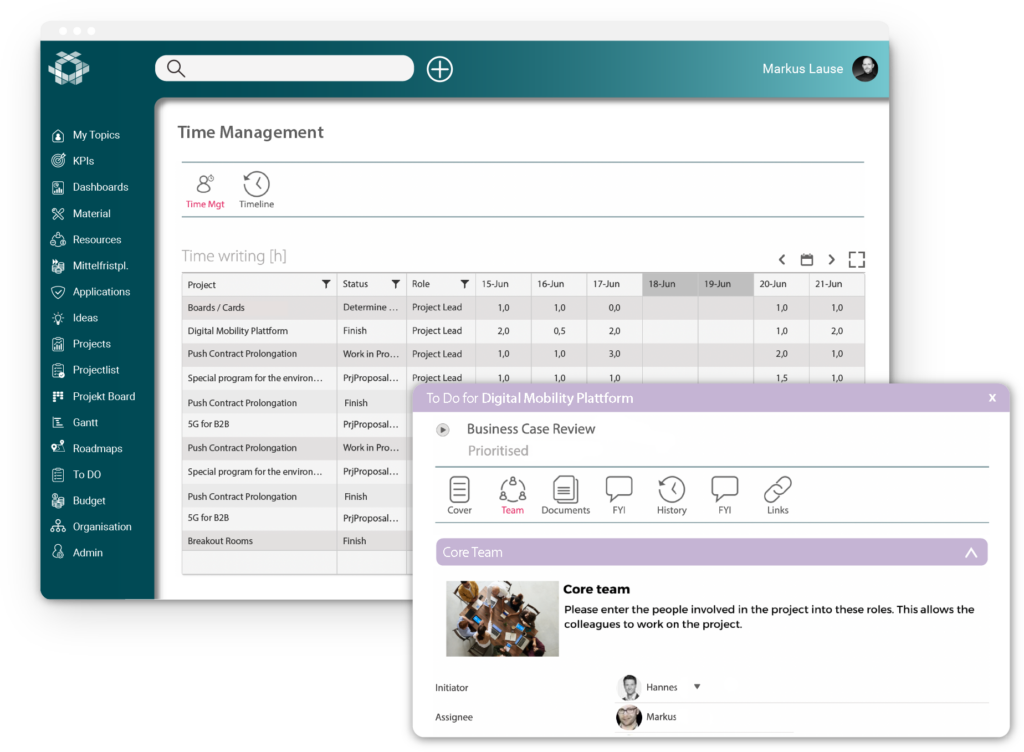Collapse the Core Team section

coord(969,552)
